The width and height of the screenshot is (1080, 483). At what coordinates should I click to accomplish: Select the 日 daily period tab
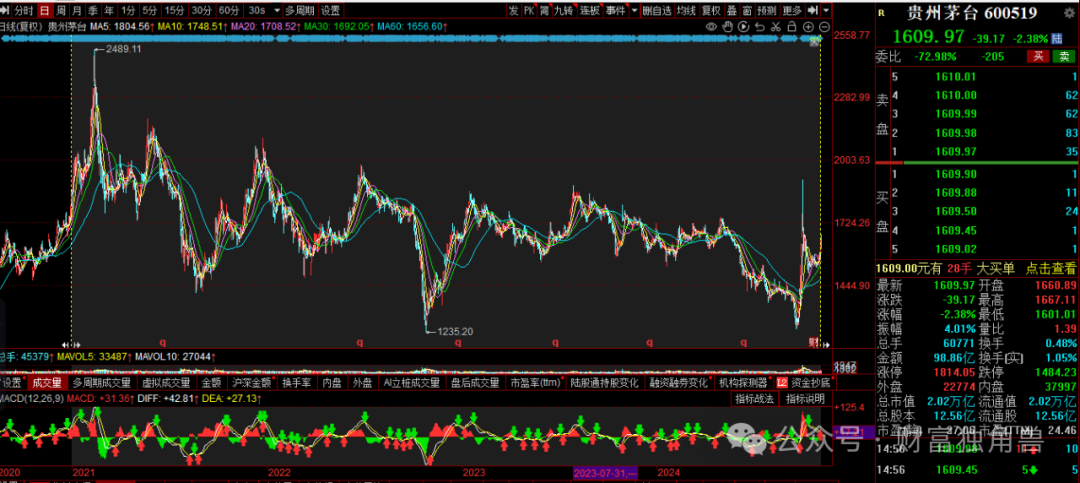pyautogui.click(x=44, y=10)
